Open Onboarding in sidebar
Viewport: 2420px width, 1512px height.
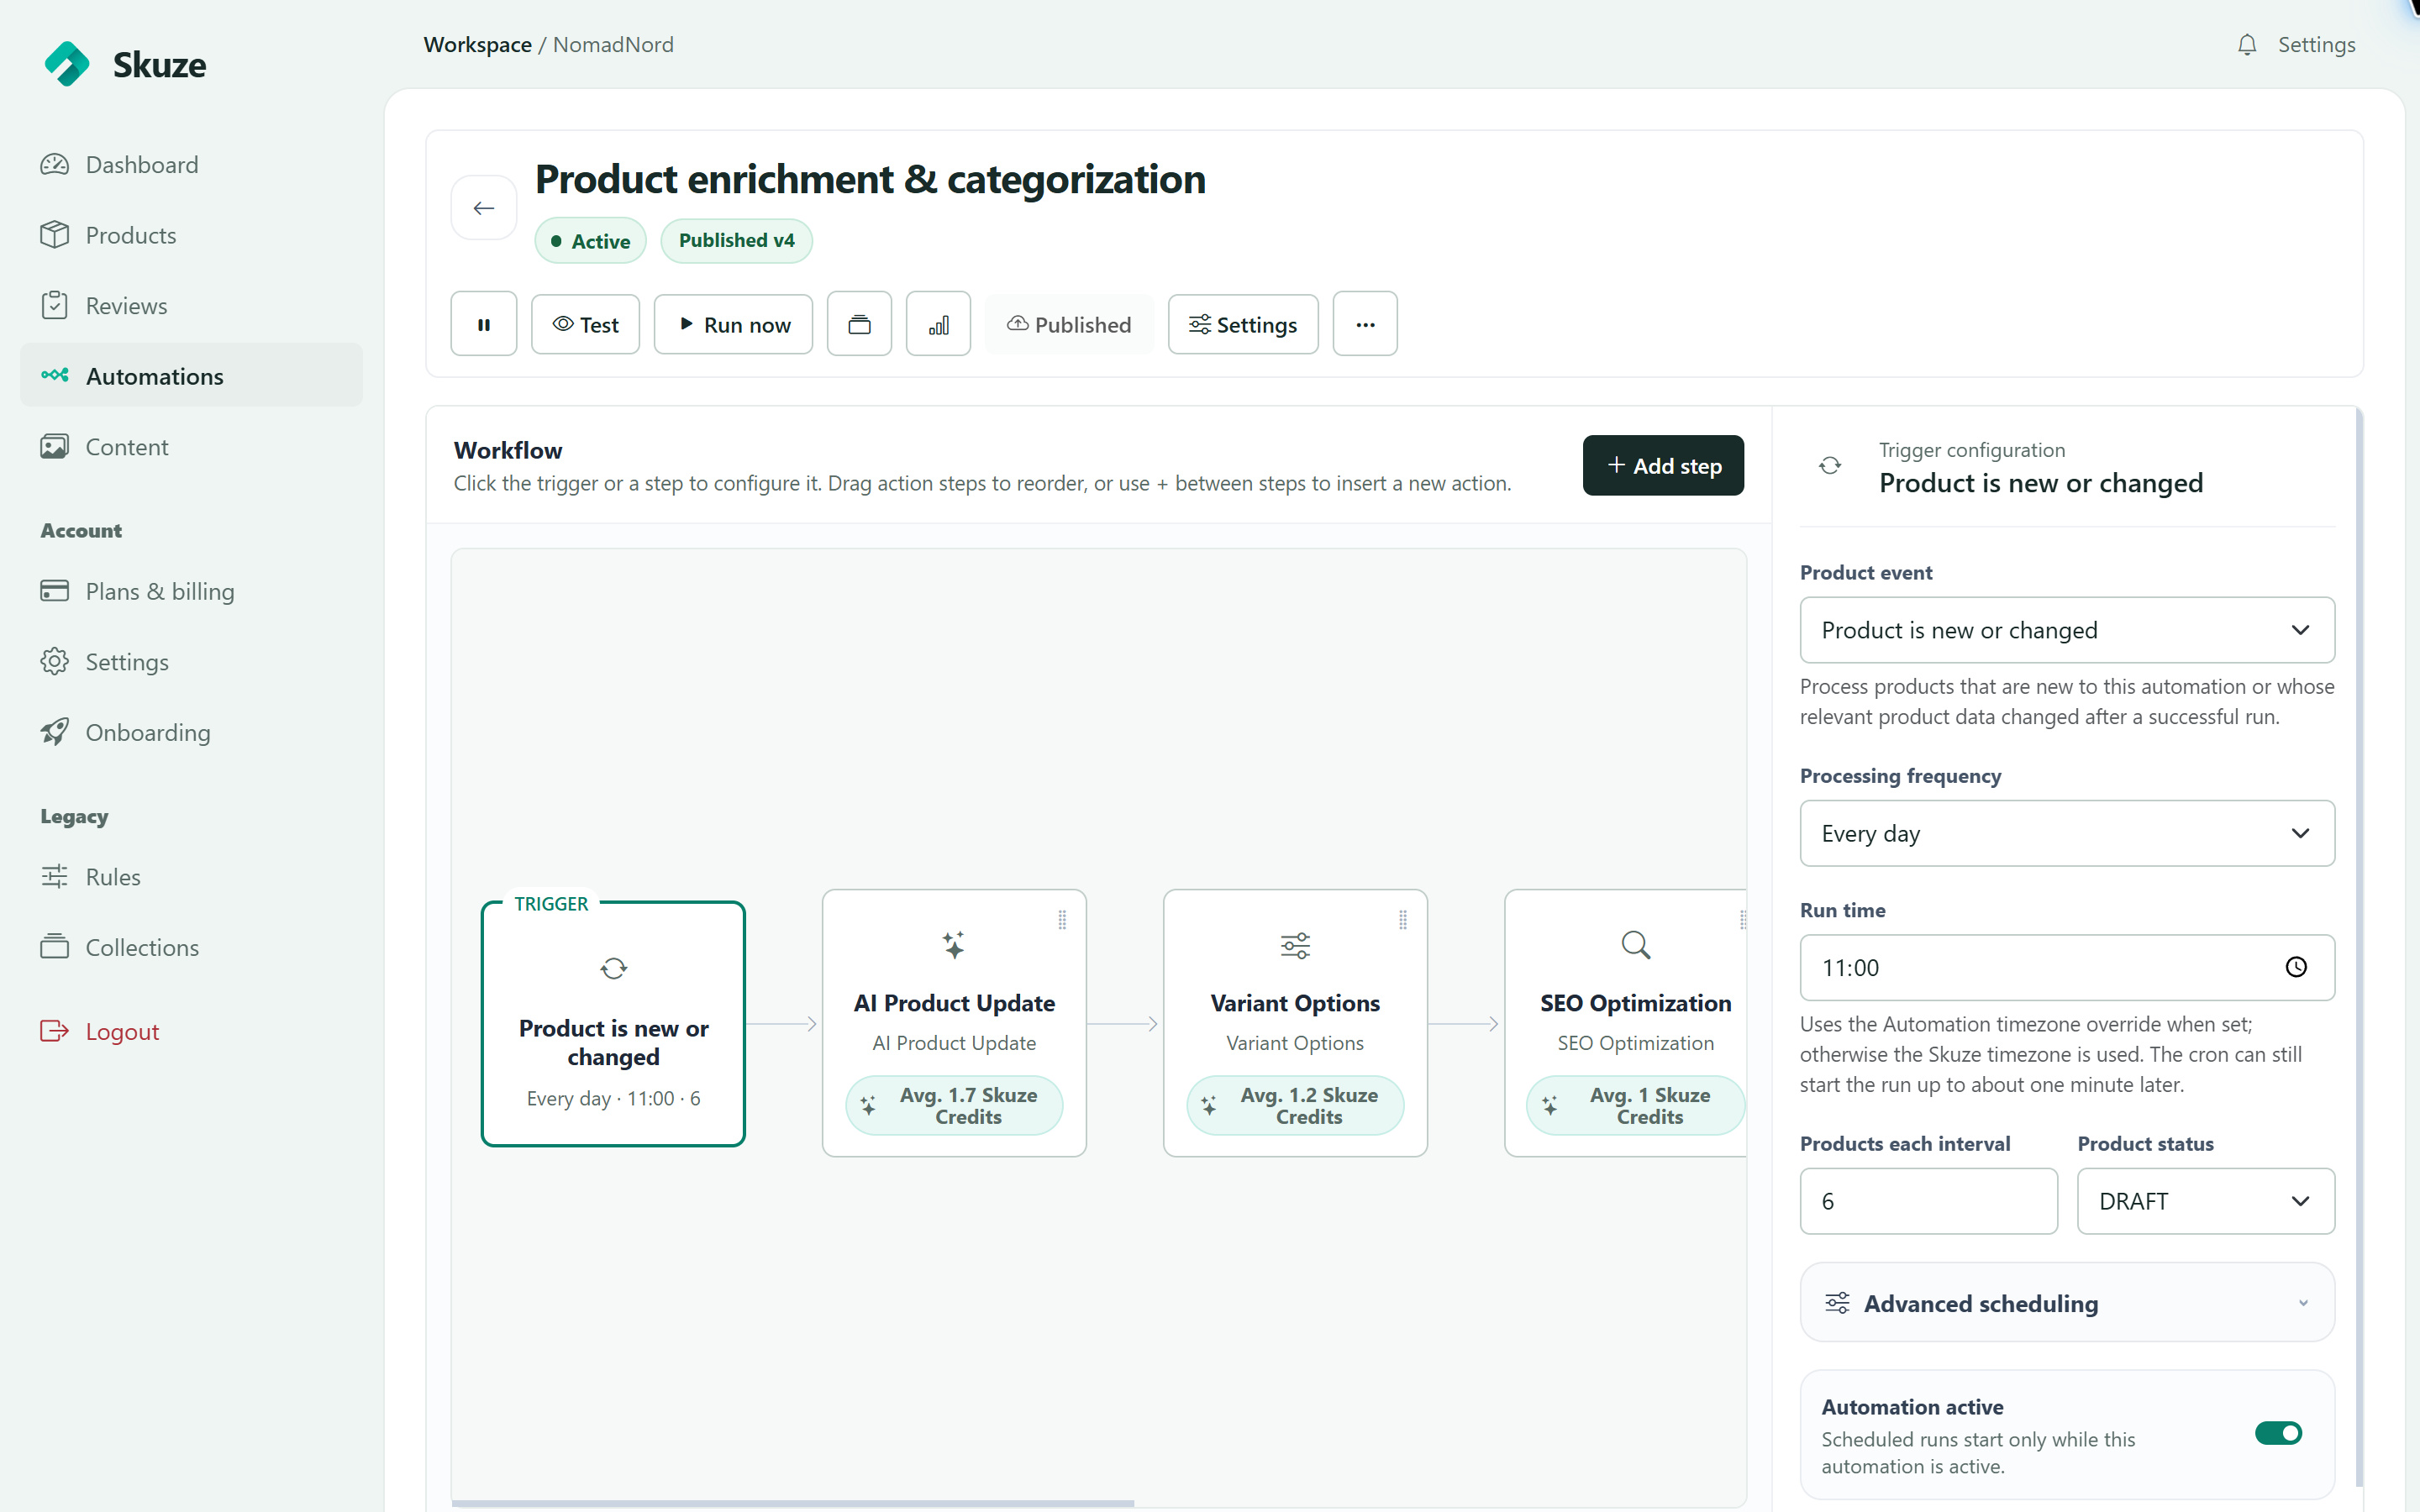tap(191, 732)
